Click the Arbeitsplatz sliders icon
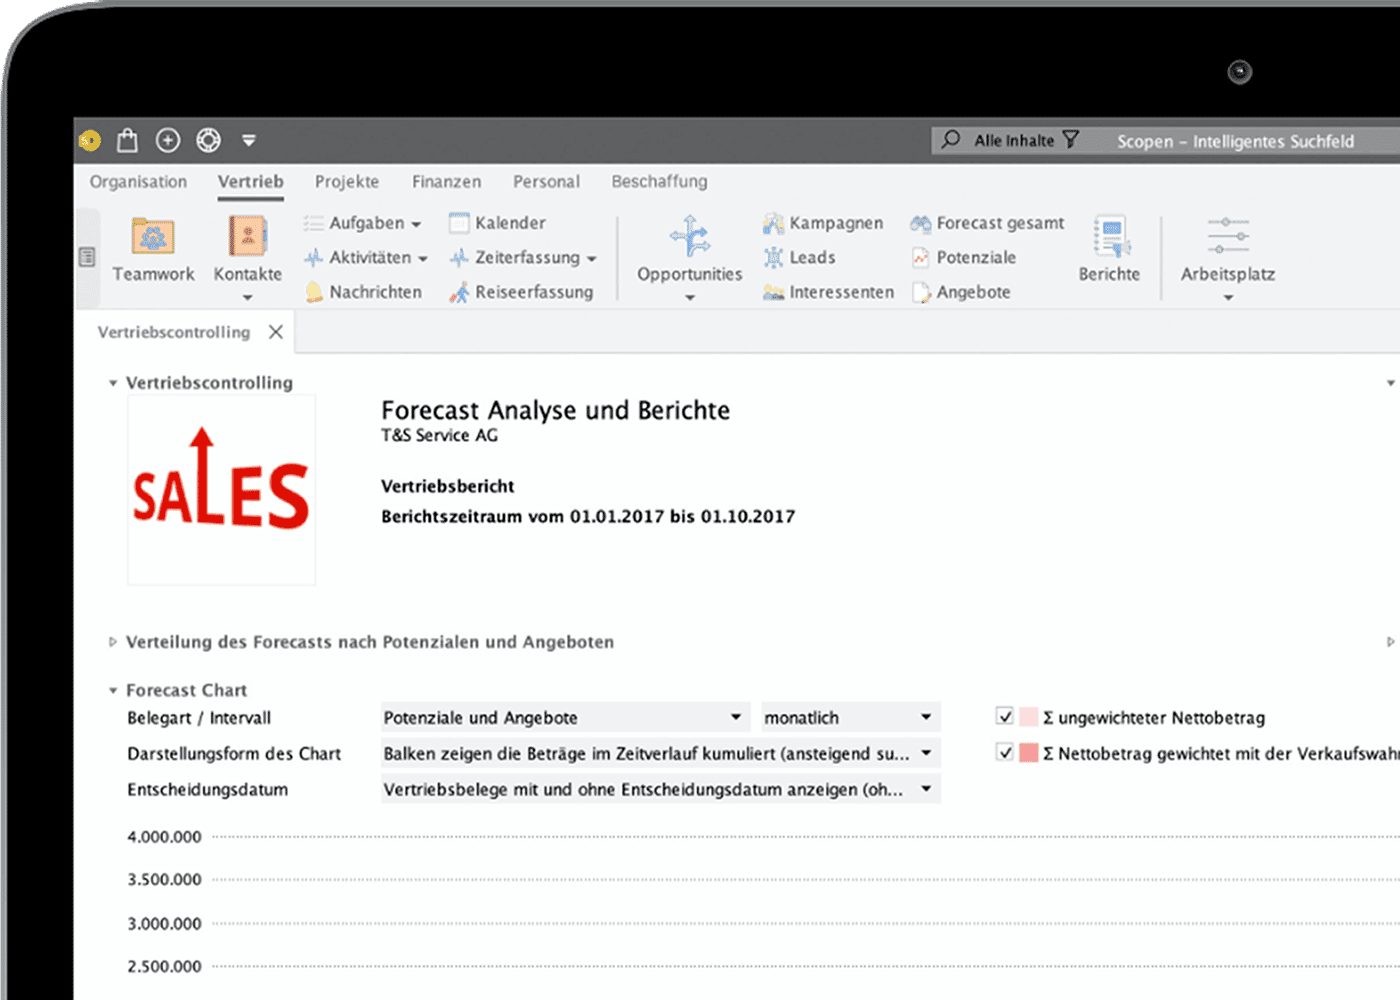Viewport: 1400px width, 1000px height. 1228,236
